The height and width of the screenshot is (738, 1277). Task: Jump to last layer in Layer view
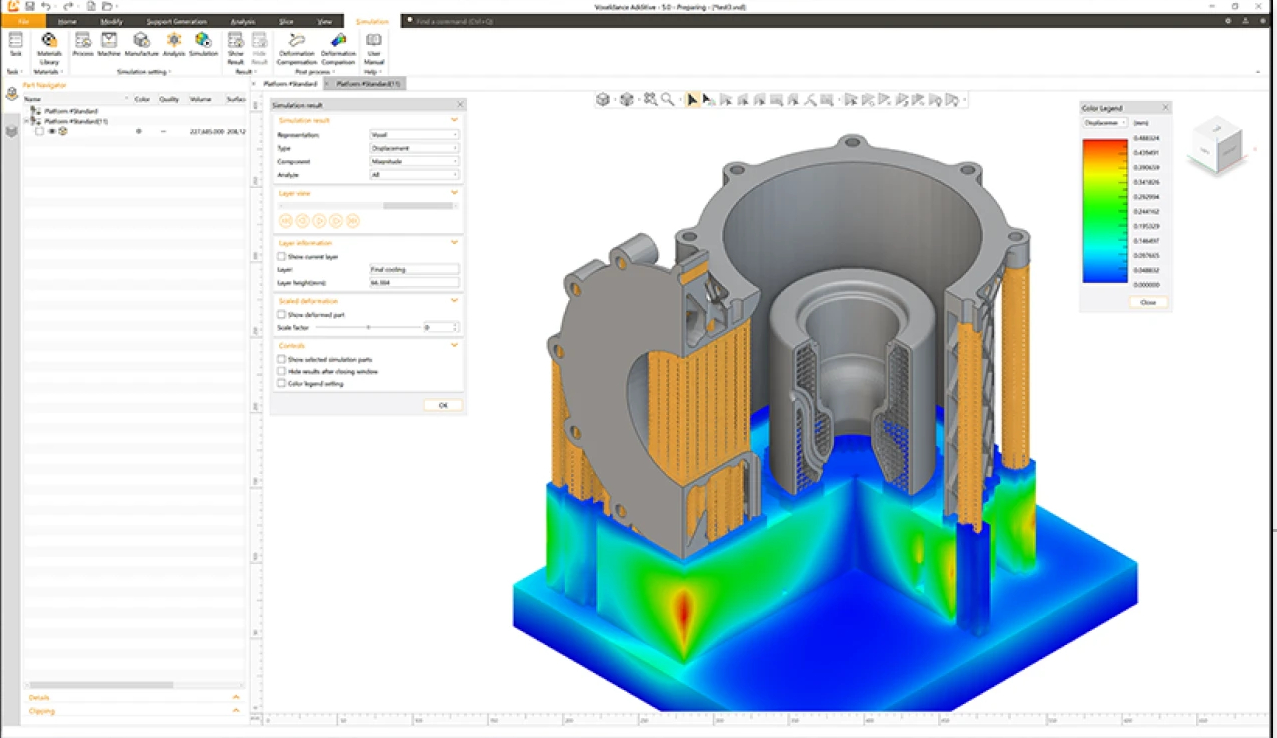(353, 221)
